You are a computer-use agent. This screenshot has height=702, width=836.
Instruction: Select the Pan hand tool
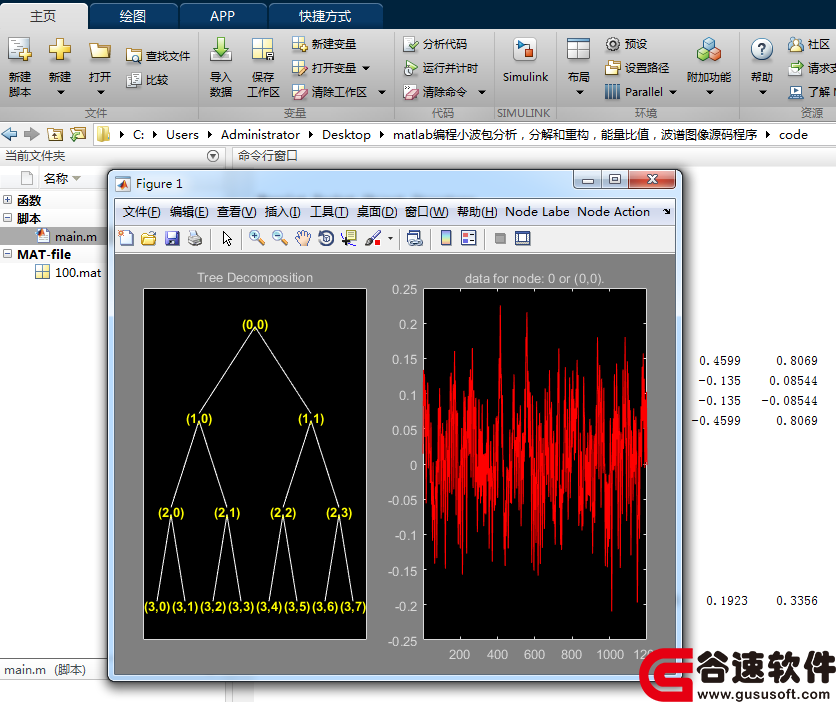[303, 238]
